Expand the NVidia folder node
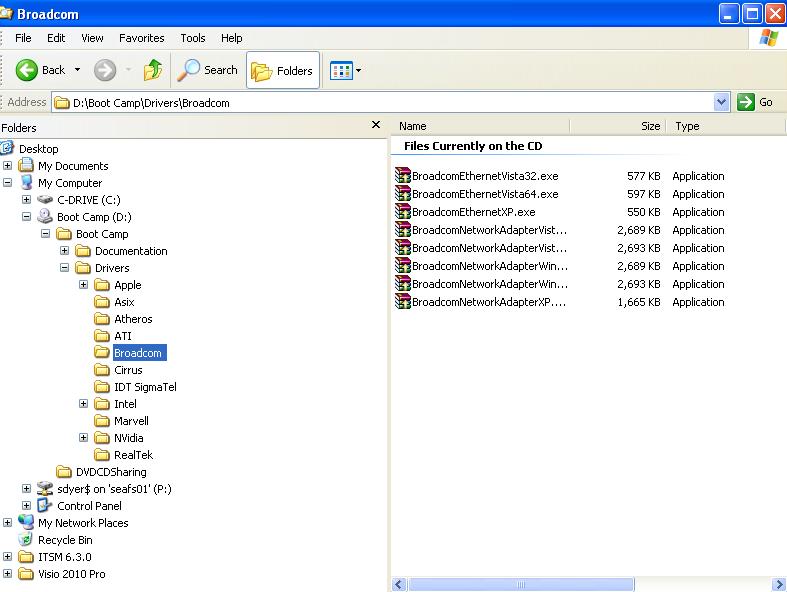The height and width of the screenshot is (592, 787). 83,438
